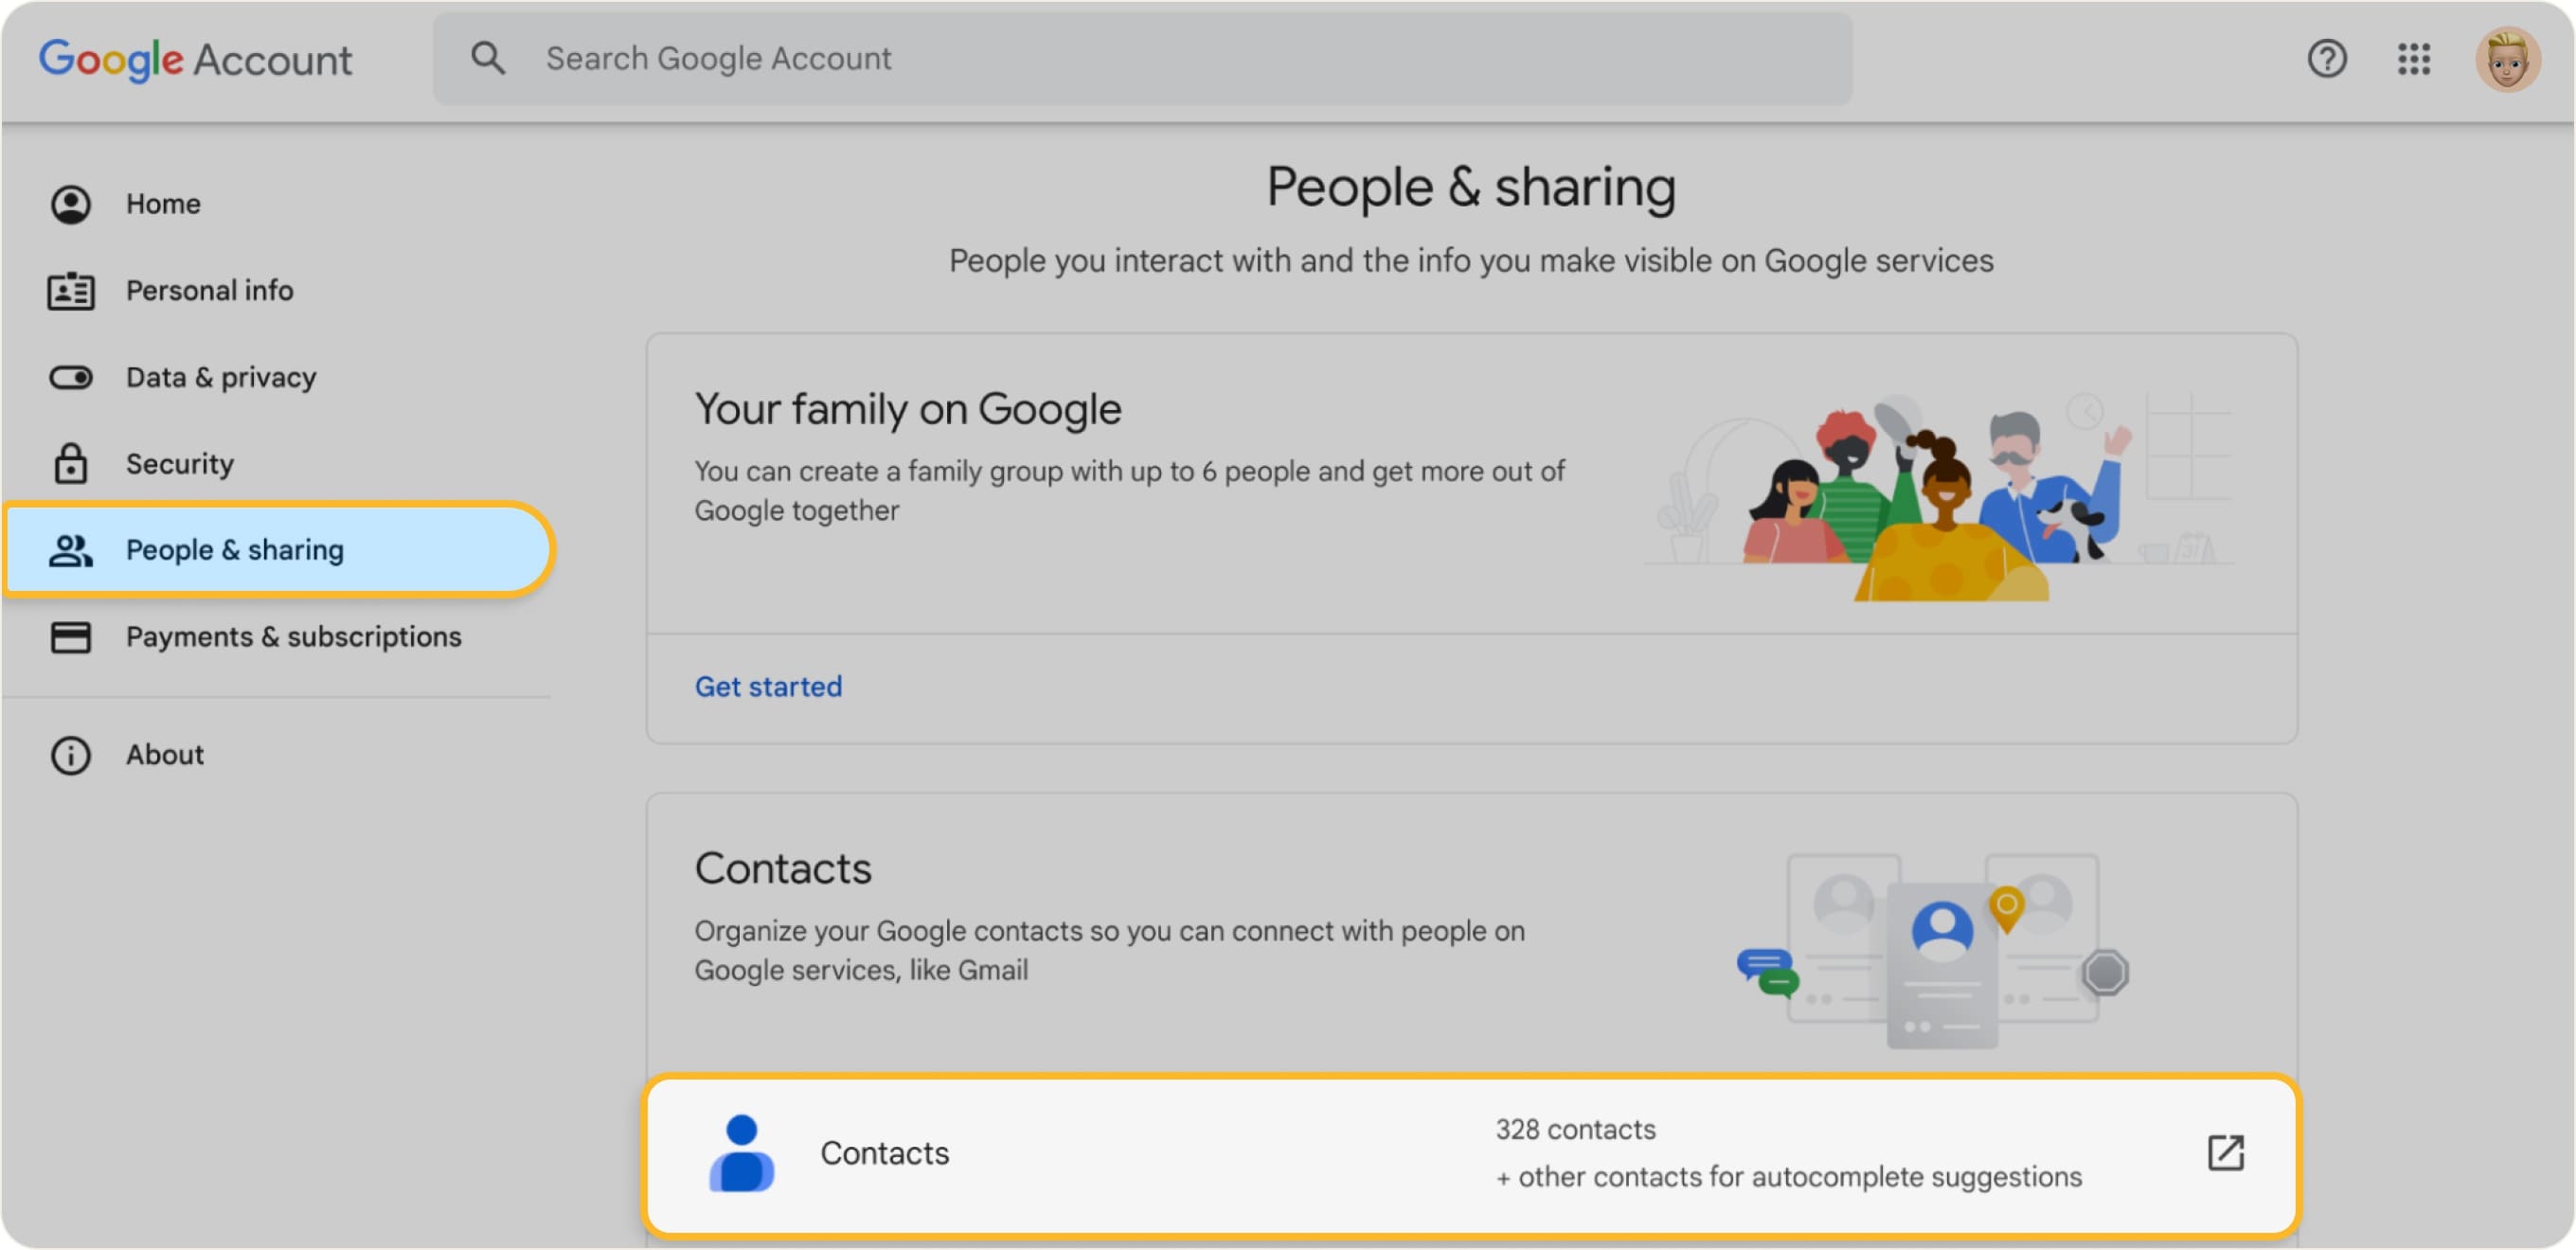Select the Contacts row showing 328 contacts
Viewport: 2576px width, 1250px height.
(1300, 1153)
